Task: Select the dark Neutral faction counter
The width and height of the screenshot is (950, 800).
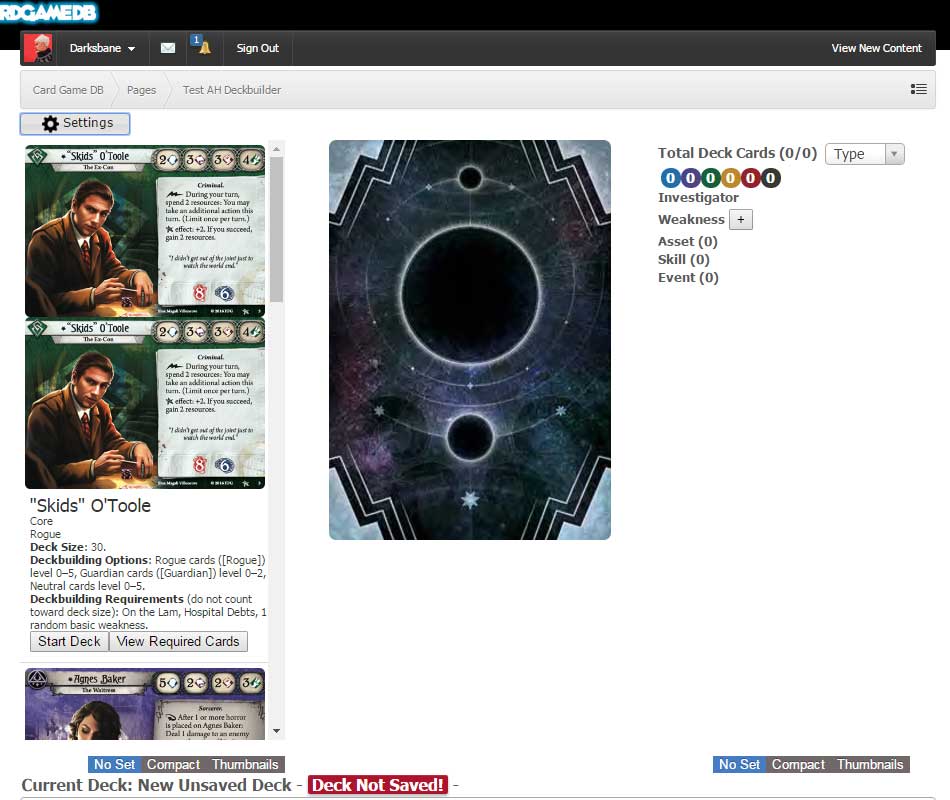Action: click(x=770, y=178)
